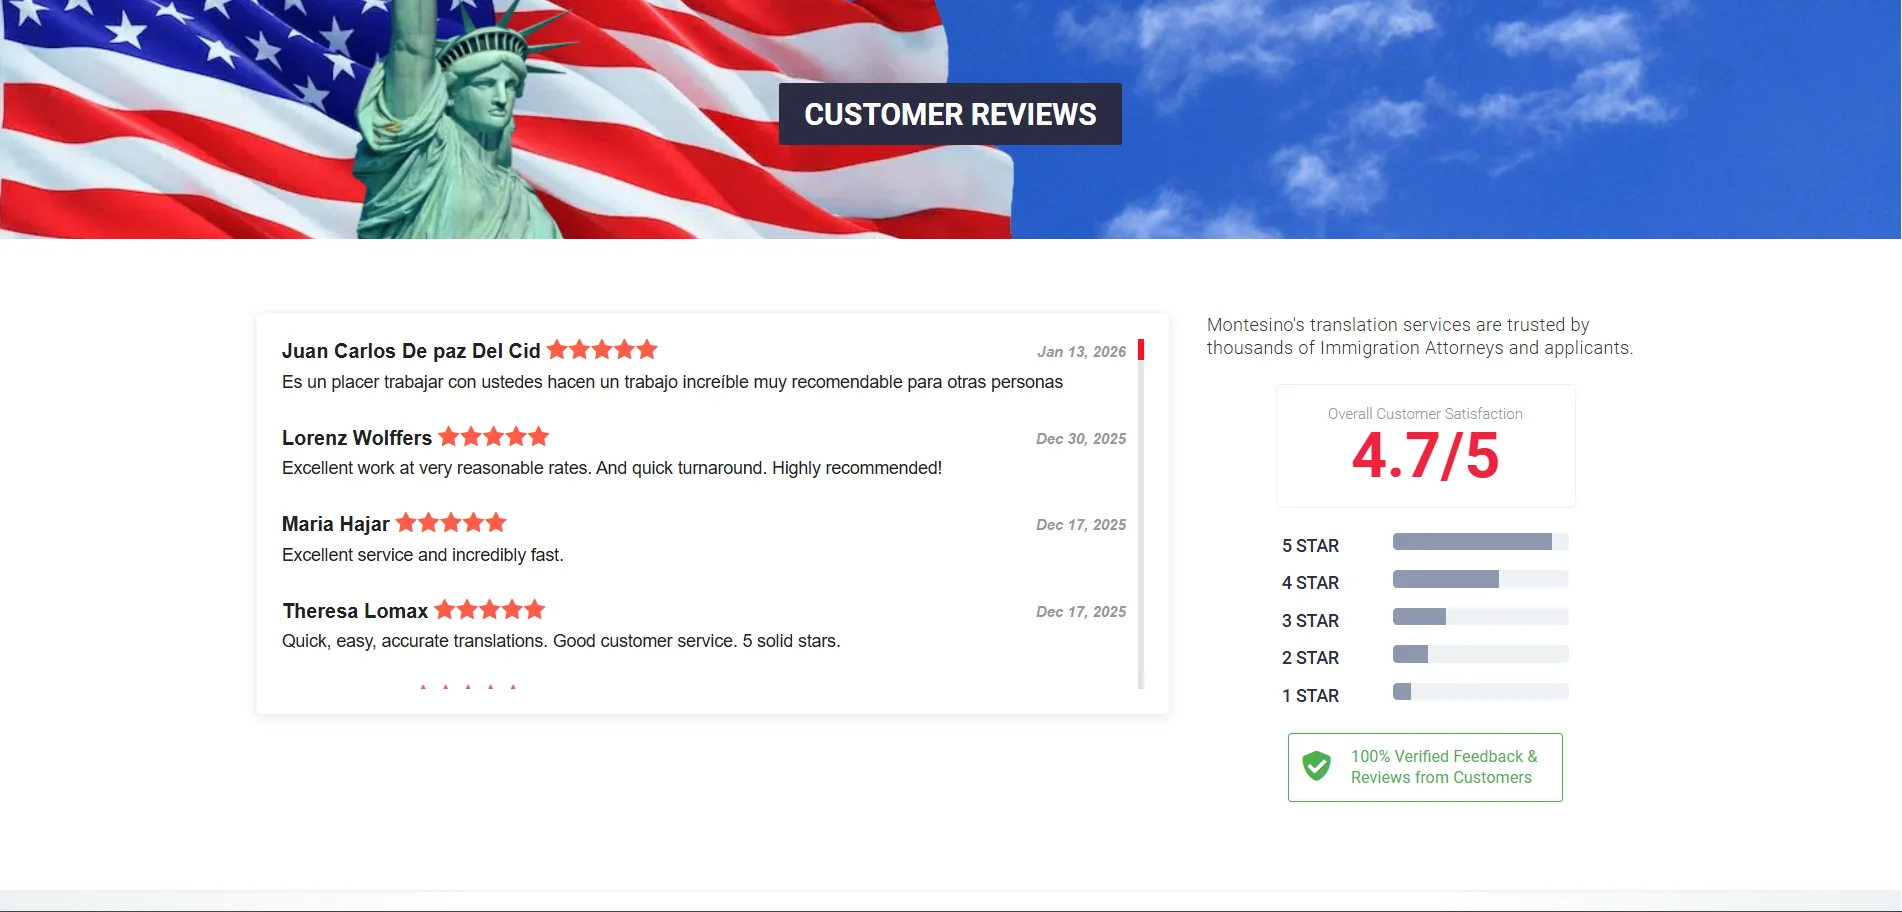Click Lorenz Wolffers' five-star rating
This screenshot has height=912, width=1902.
coord(494,437)
